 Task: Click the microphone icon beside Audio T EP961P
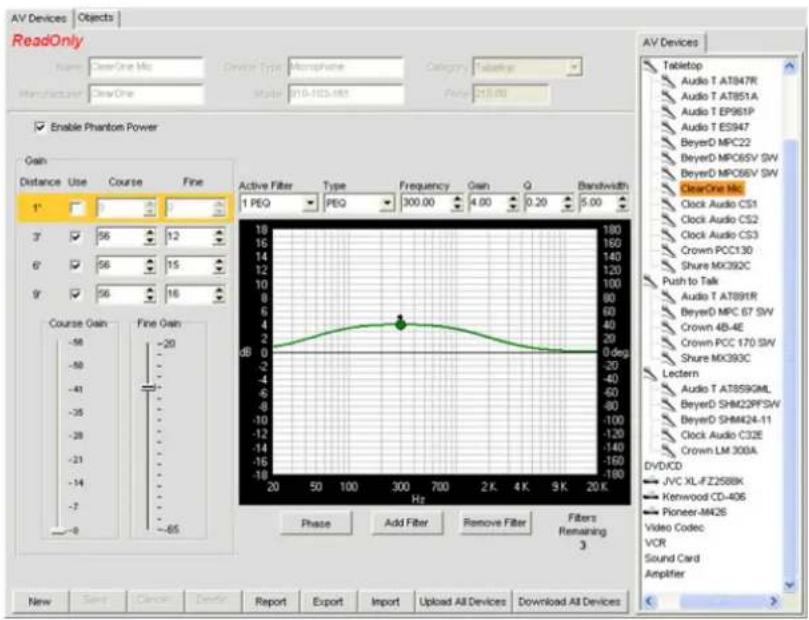click(669, 112)
